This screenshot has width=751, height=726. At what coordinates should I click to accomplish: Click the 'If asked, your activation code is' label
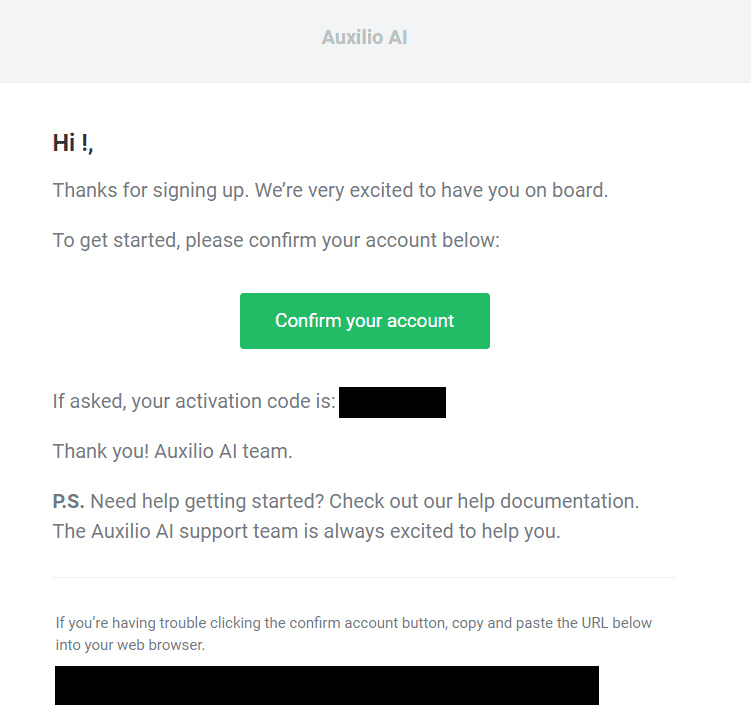click(x=194, y=401)
